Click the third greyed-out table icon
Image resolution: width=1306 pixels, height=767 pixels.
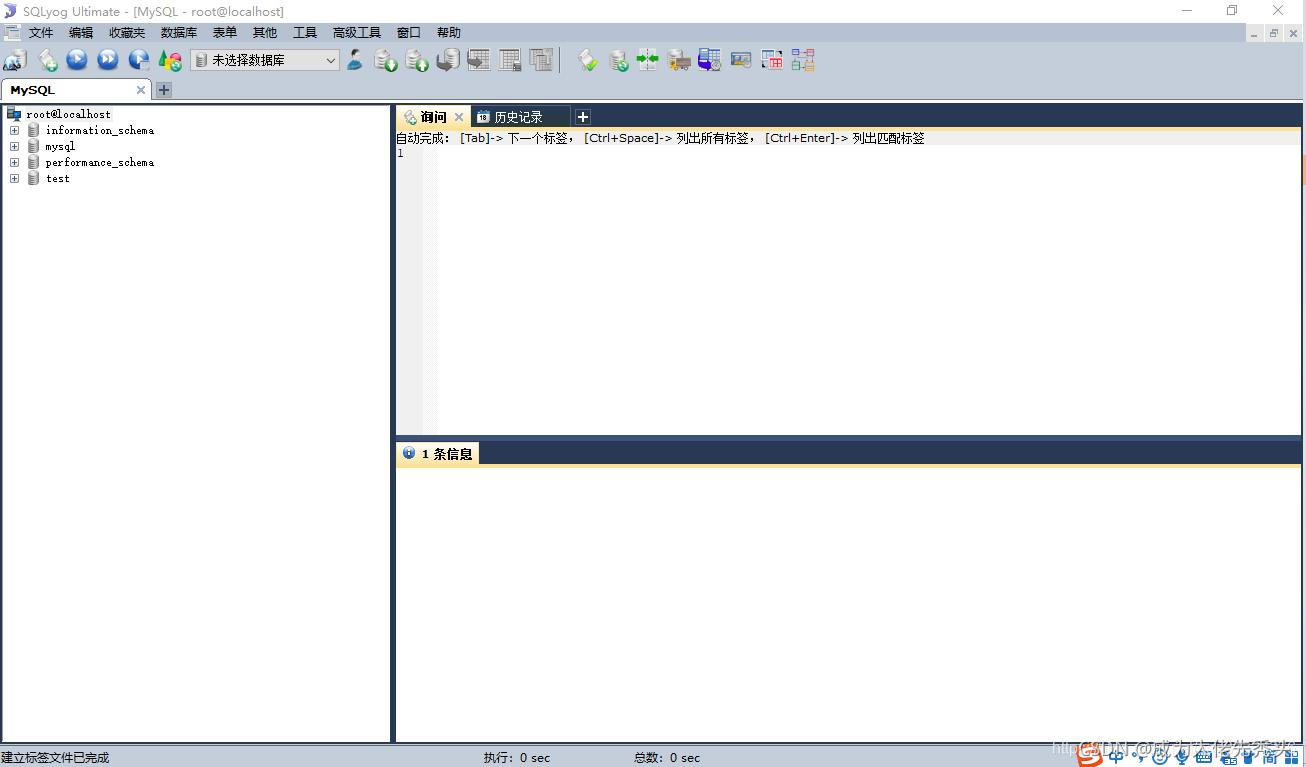(x=541, y=60)
